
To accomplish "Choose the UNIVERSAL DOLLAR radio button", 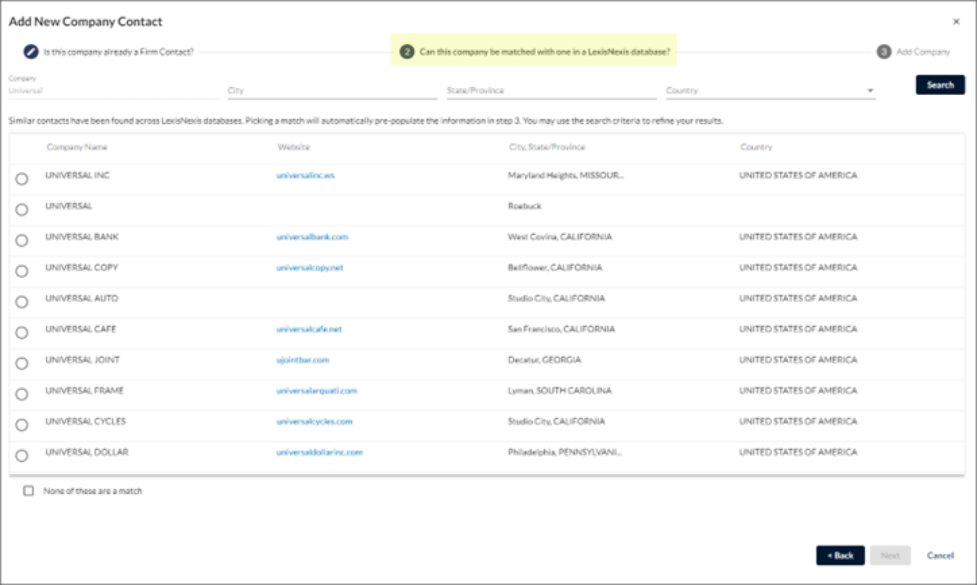I will [22, 456].
